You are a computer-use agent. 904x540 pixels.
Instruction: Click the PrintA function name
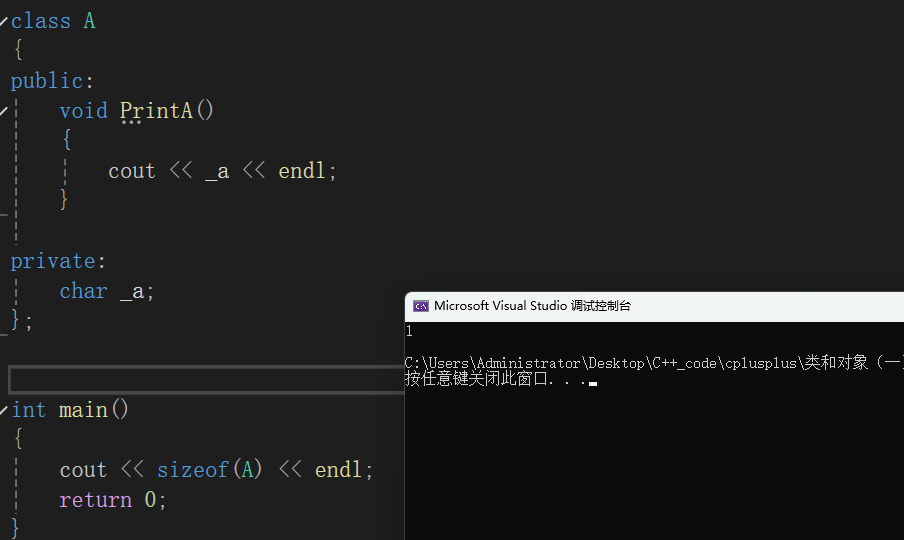[x=156, y=111]
